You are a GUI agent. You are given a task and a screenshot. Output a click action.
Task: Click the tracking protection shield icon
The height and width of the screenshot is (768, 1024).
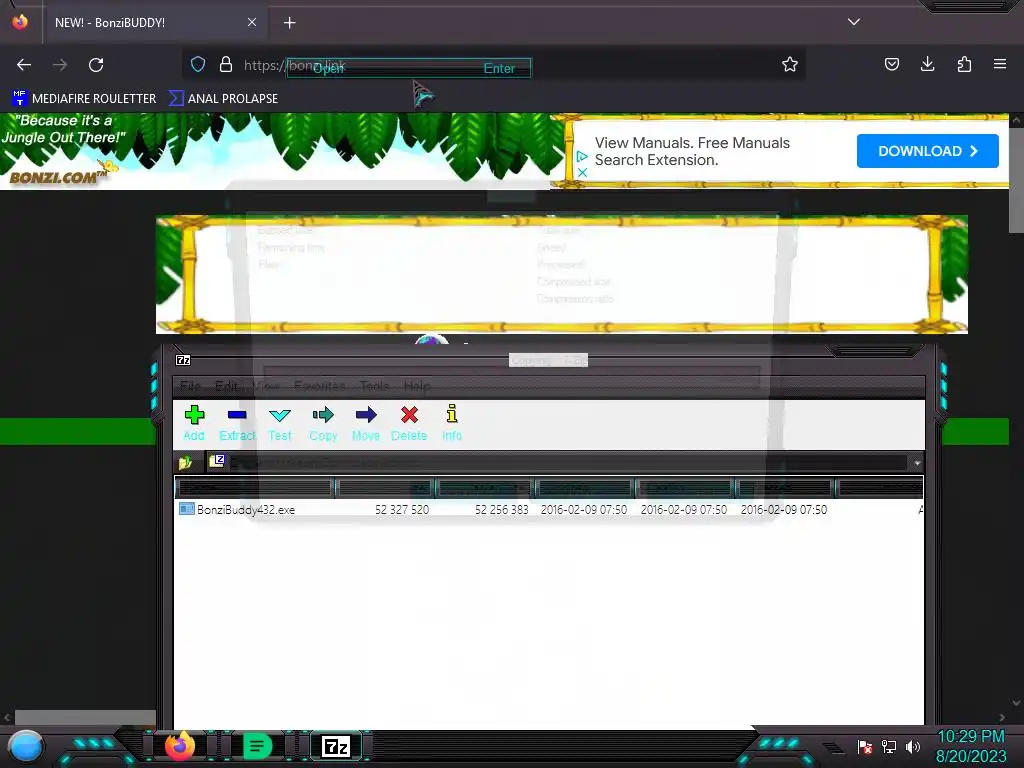198,64
